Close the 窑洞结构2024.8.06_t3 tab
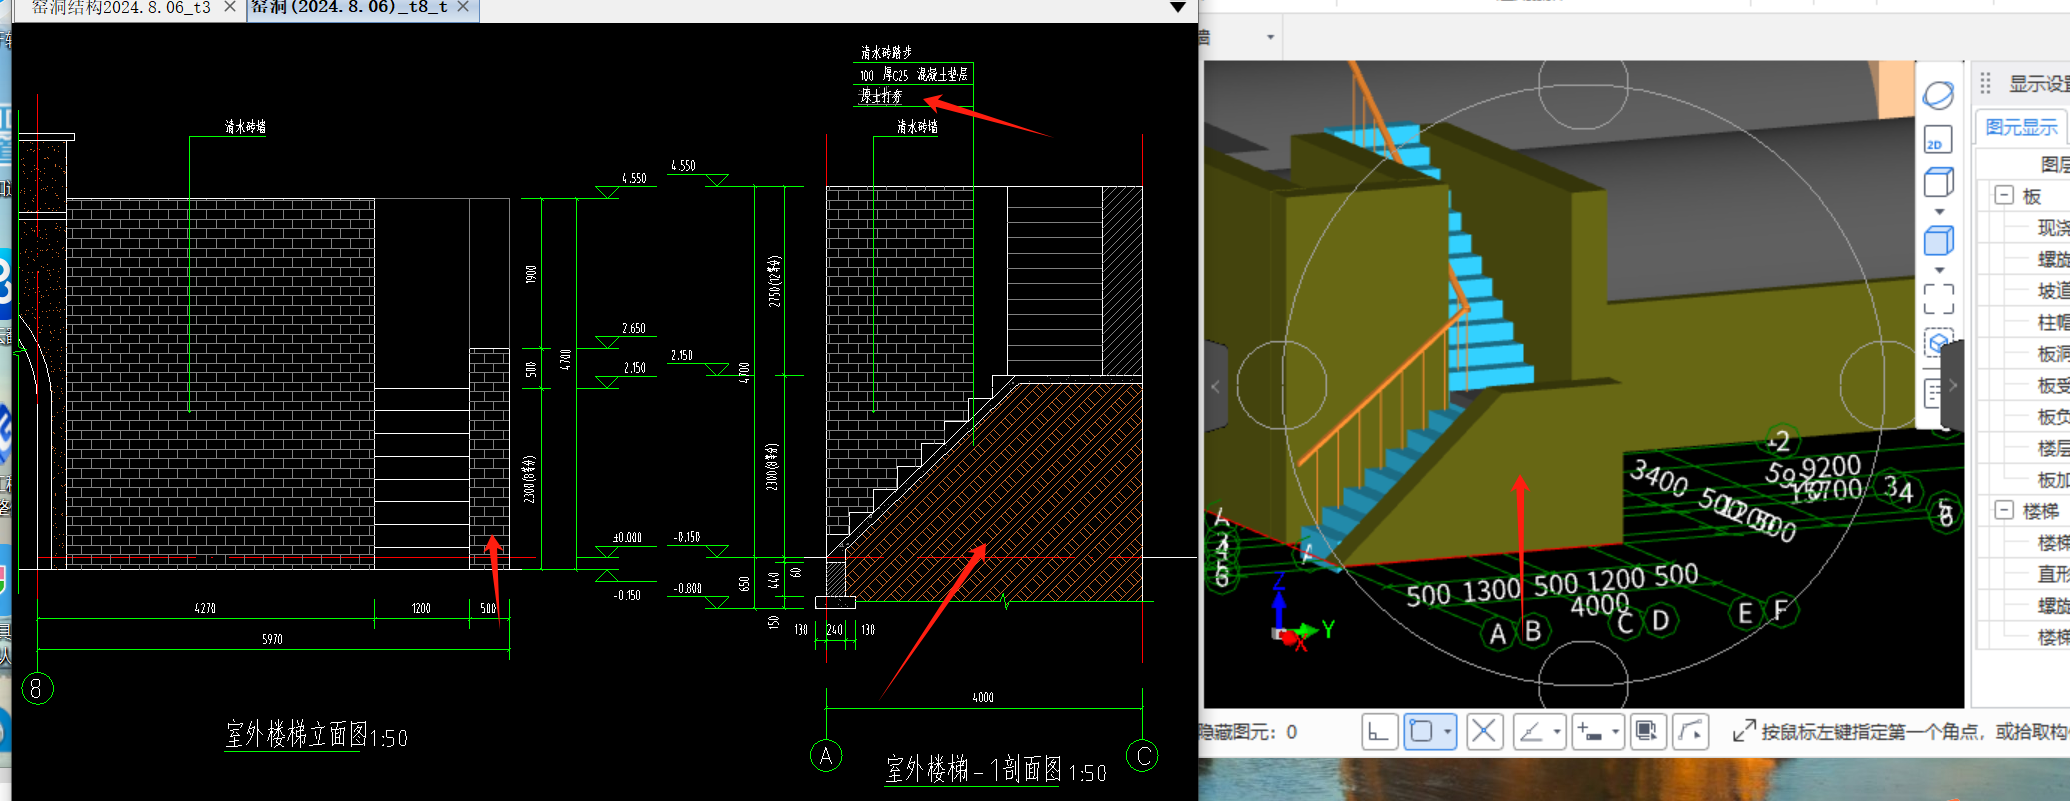This screenshot has height=801, width=2070. point(230,7)
